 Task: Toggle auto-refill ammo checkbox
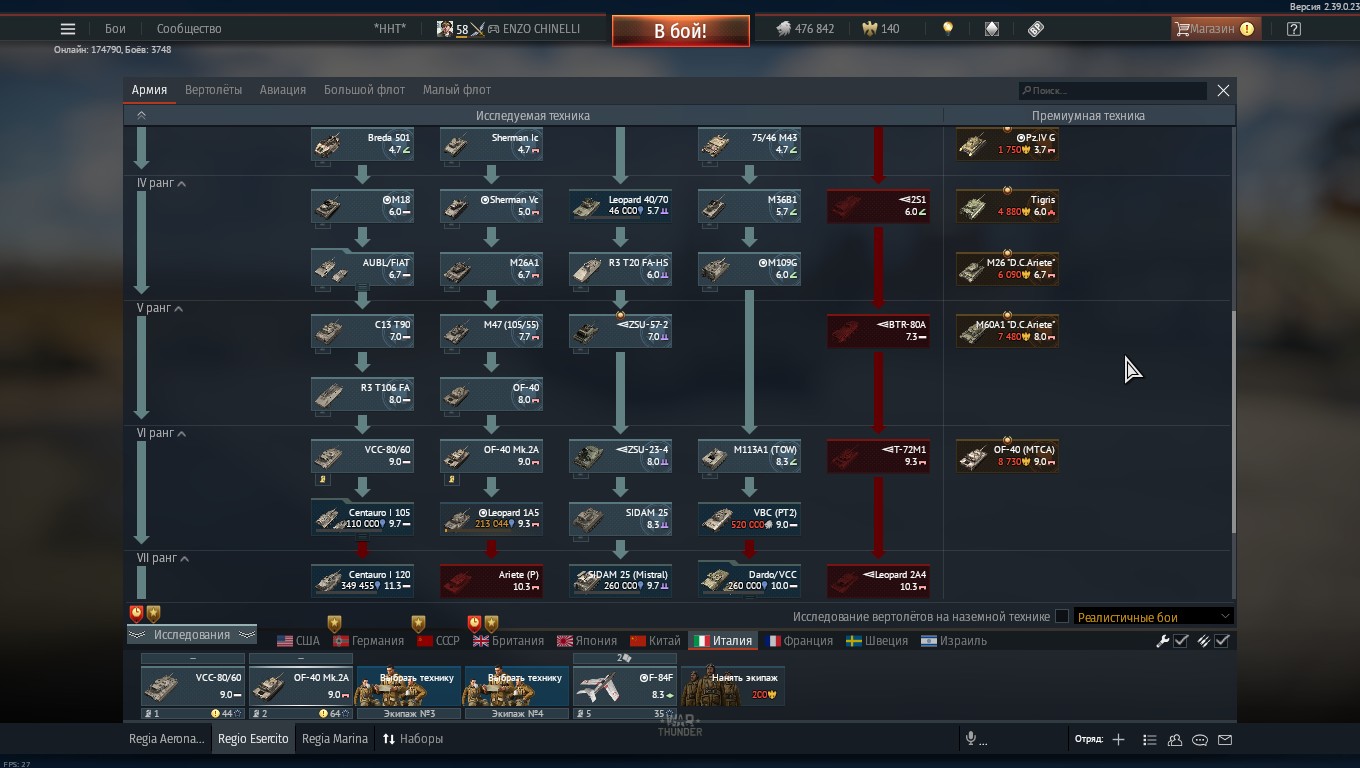coord(1221,641)
